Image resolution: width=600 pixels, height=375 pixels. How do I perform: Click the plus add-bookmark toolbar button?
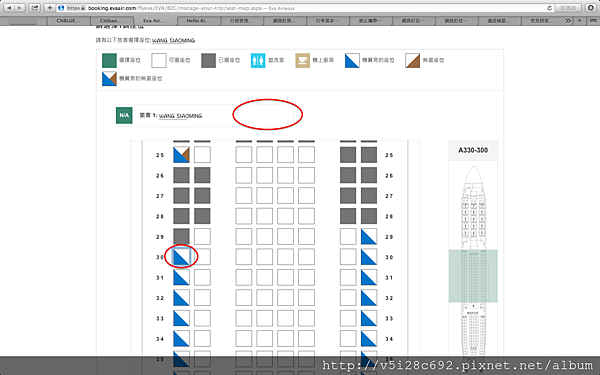click(49, 8)
